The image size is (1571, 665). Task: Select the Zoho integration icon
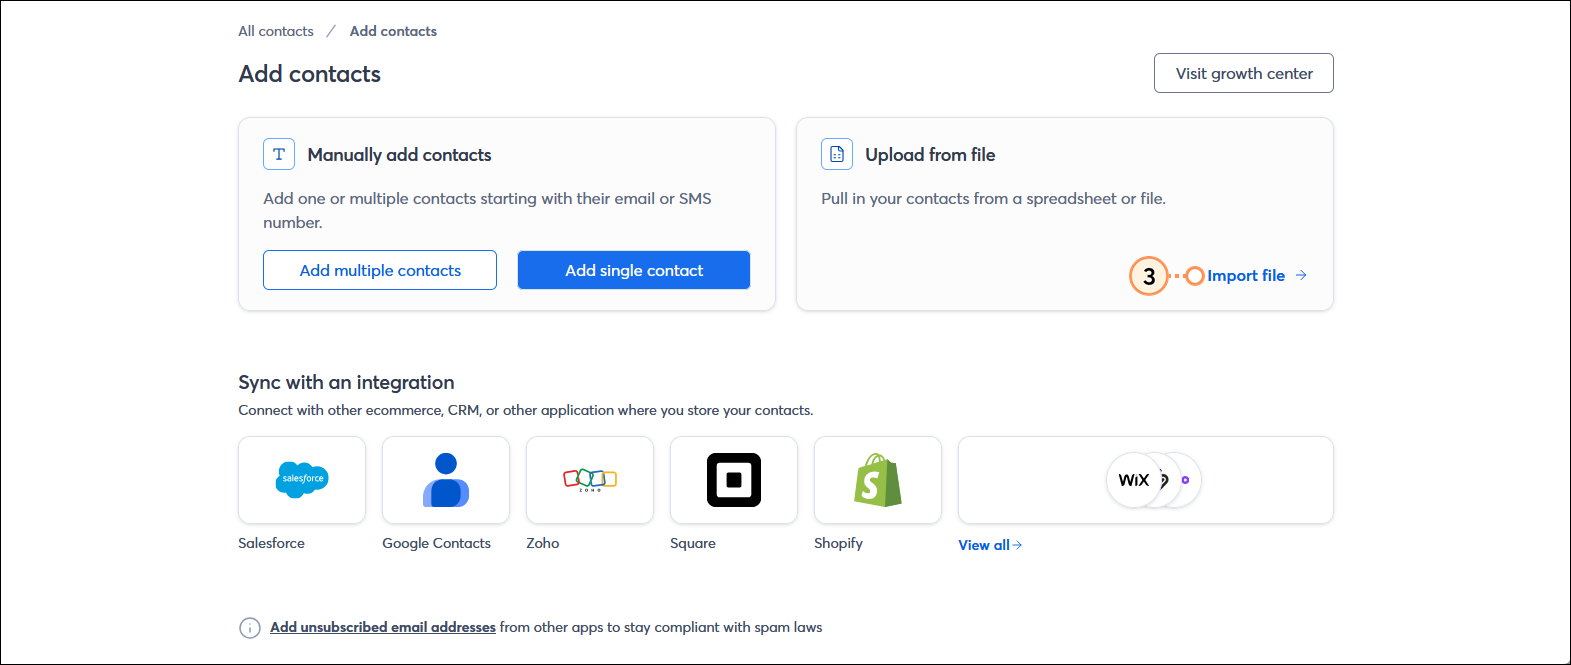point(590,480)
